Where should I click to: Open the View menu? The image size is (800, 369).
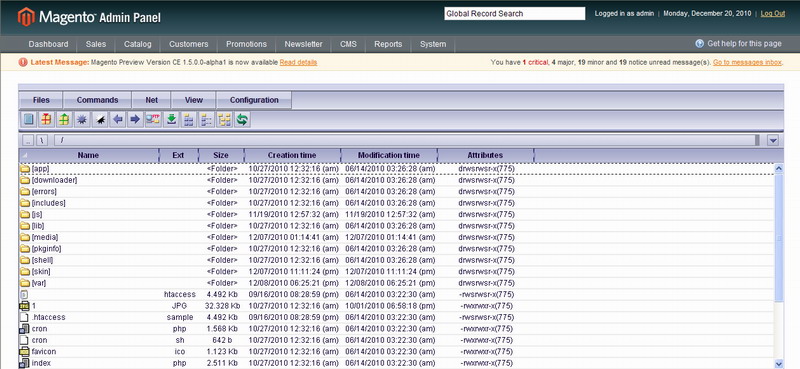click(194, 100)
